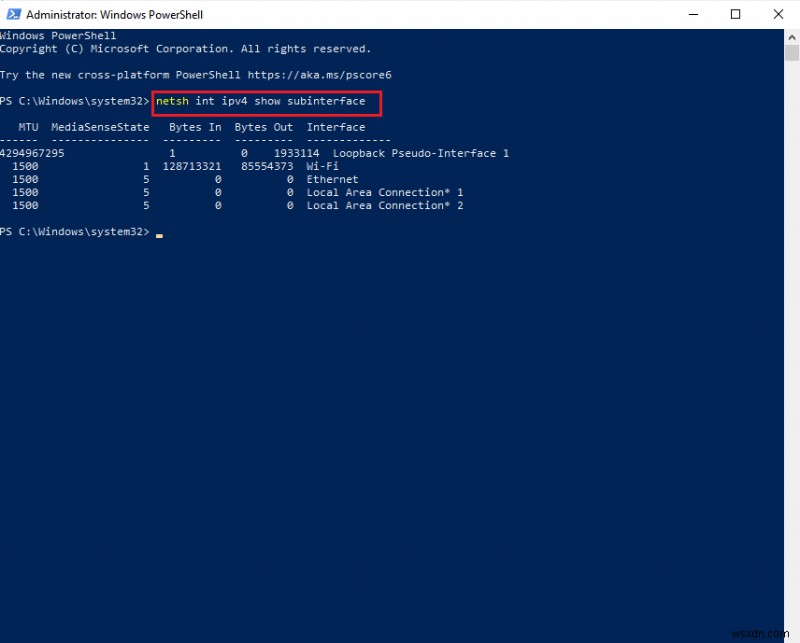The width and height of the screenshot is (800, 643).
Task: Click the 1500 MTU in Ethernet row
Action: pyautogui.click(x=26, y=180)
